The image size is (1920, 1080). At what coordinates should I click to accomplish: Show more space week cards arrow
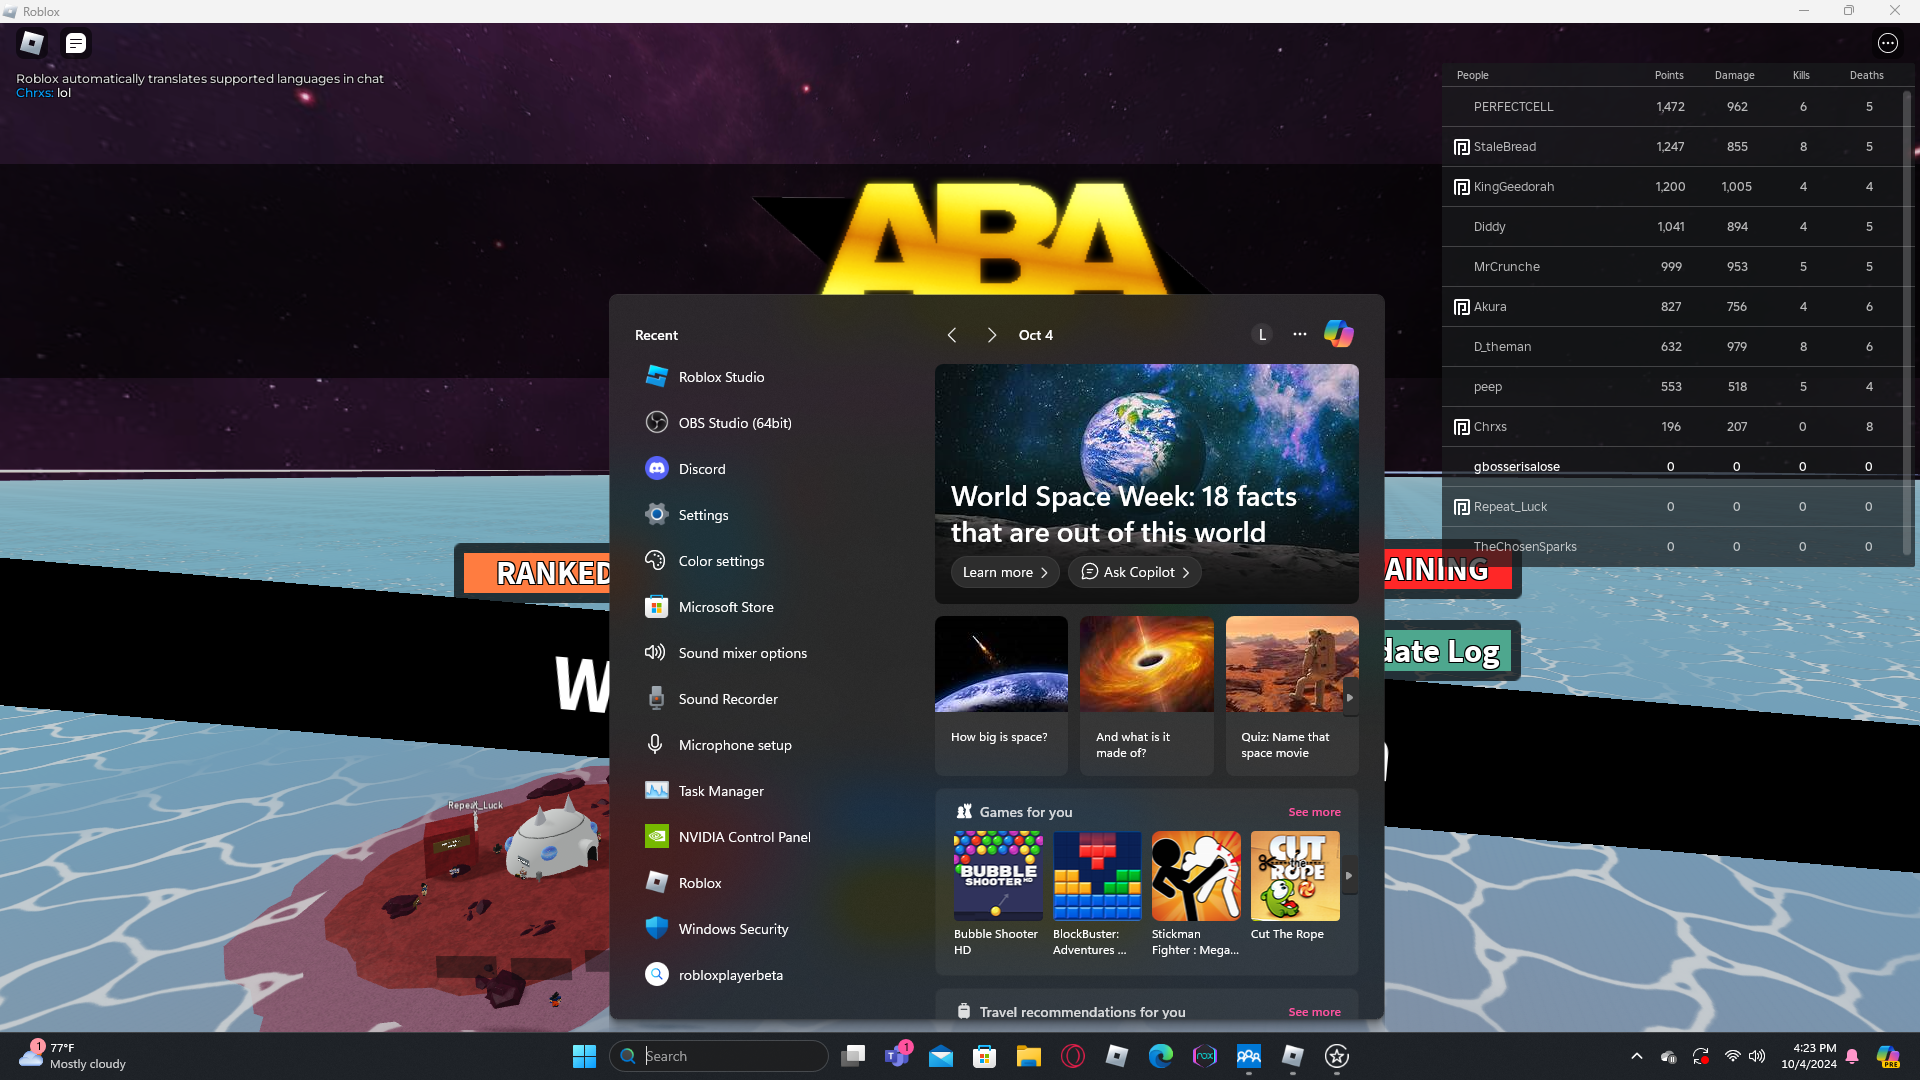1350,698
